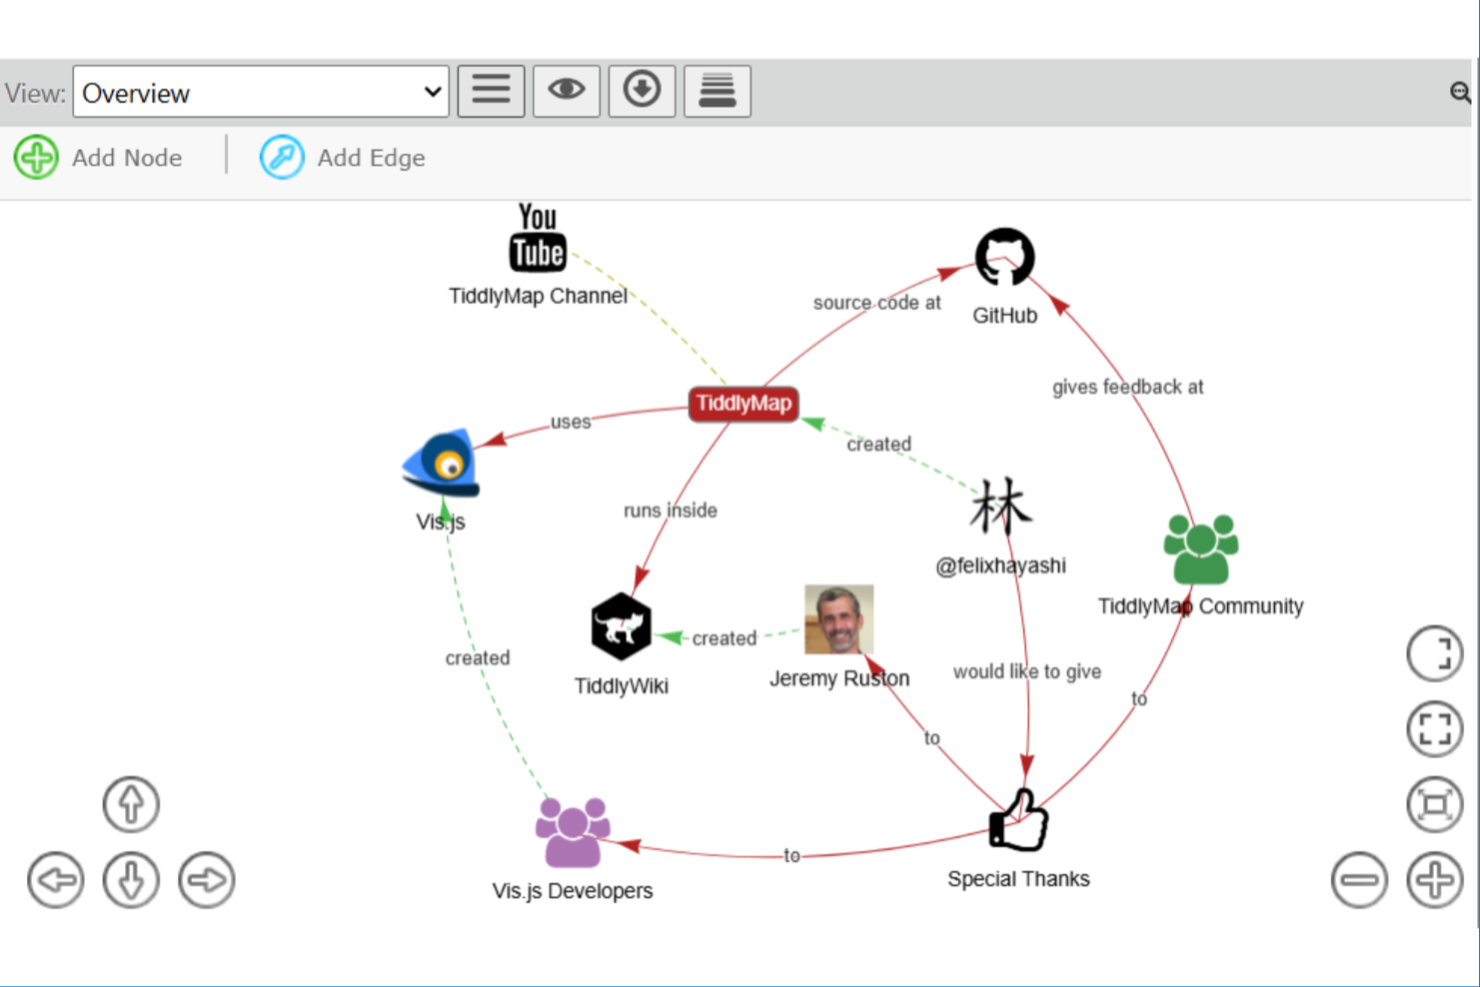The width and height of the screenshot is (1480, 987).
Task: Select the Jeremy Ruston photo node
Action: (x=839, y=620)
